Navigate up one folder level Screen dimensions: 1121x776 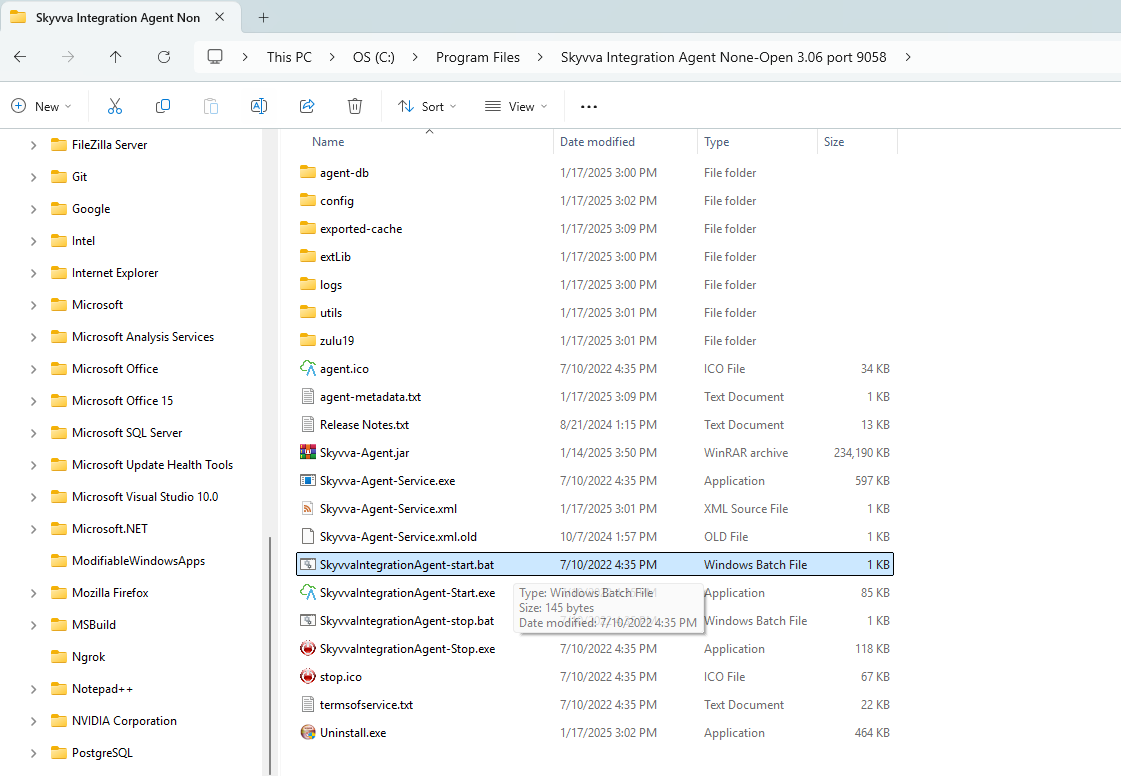(x=116, y=57)
